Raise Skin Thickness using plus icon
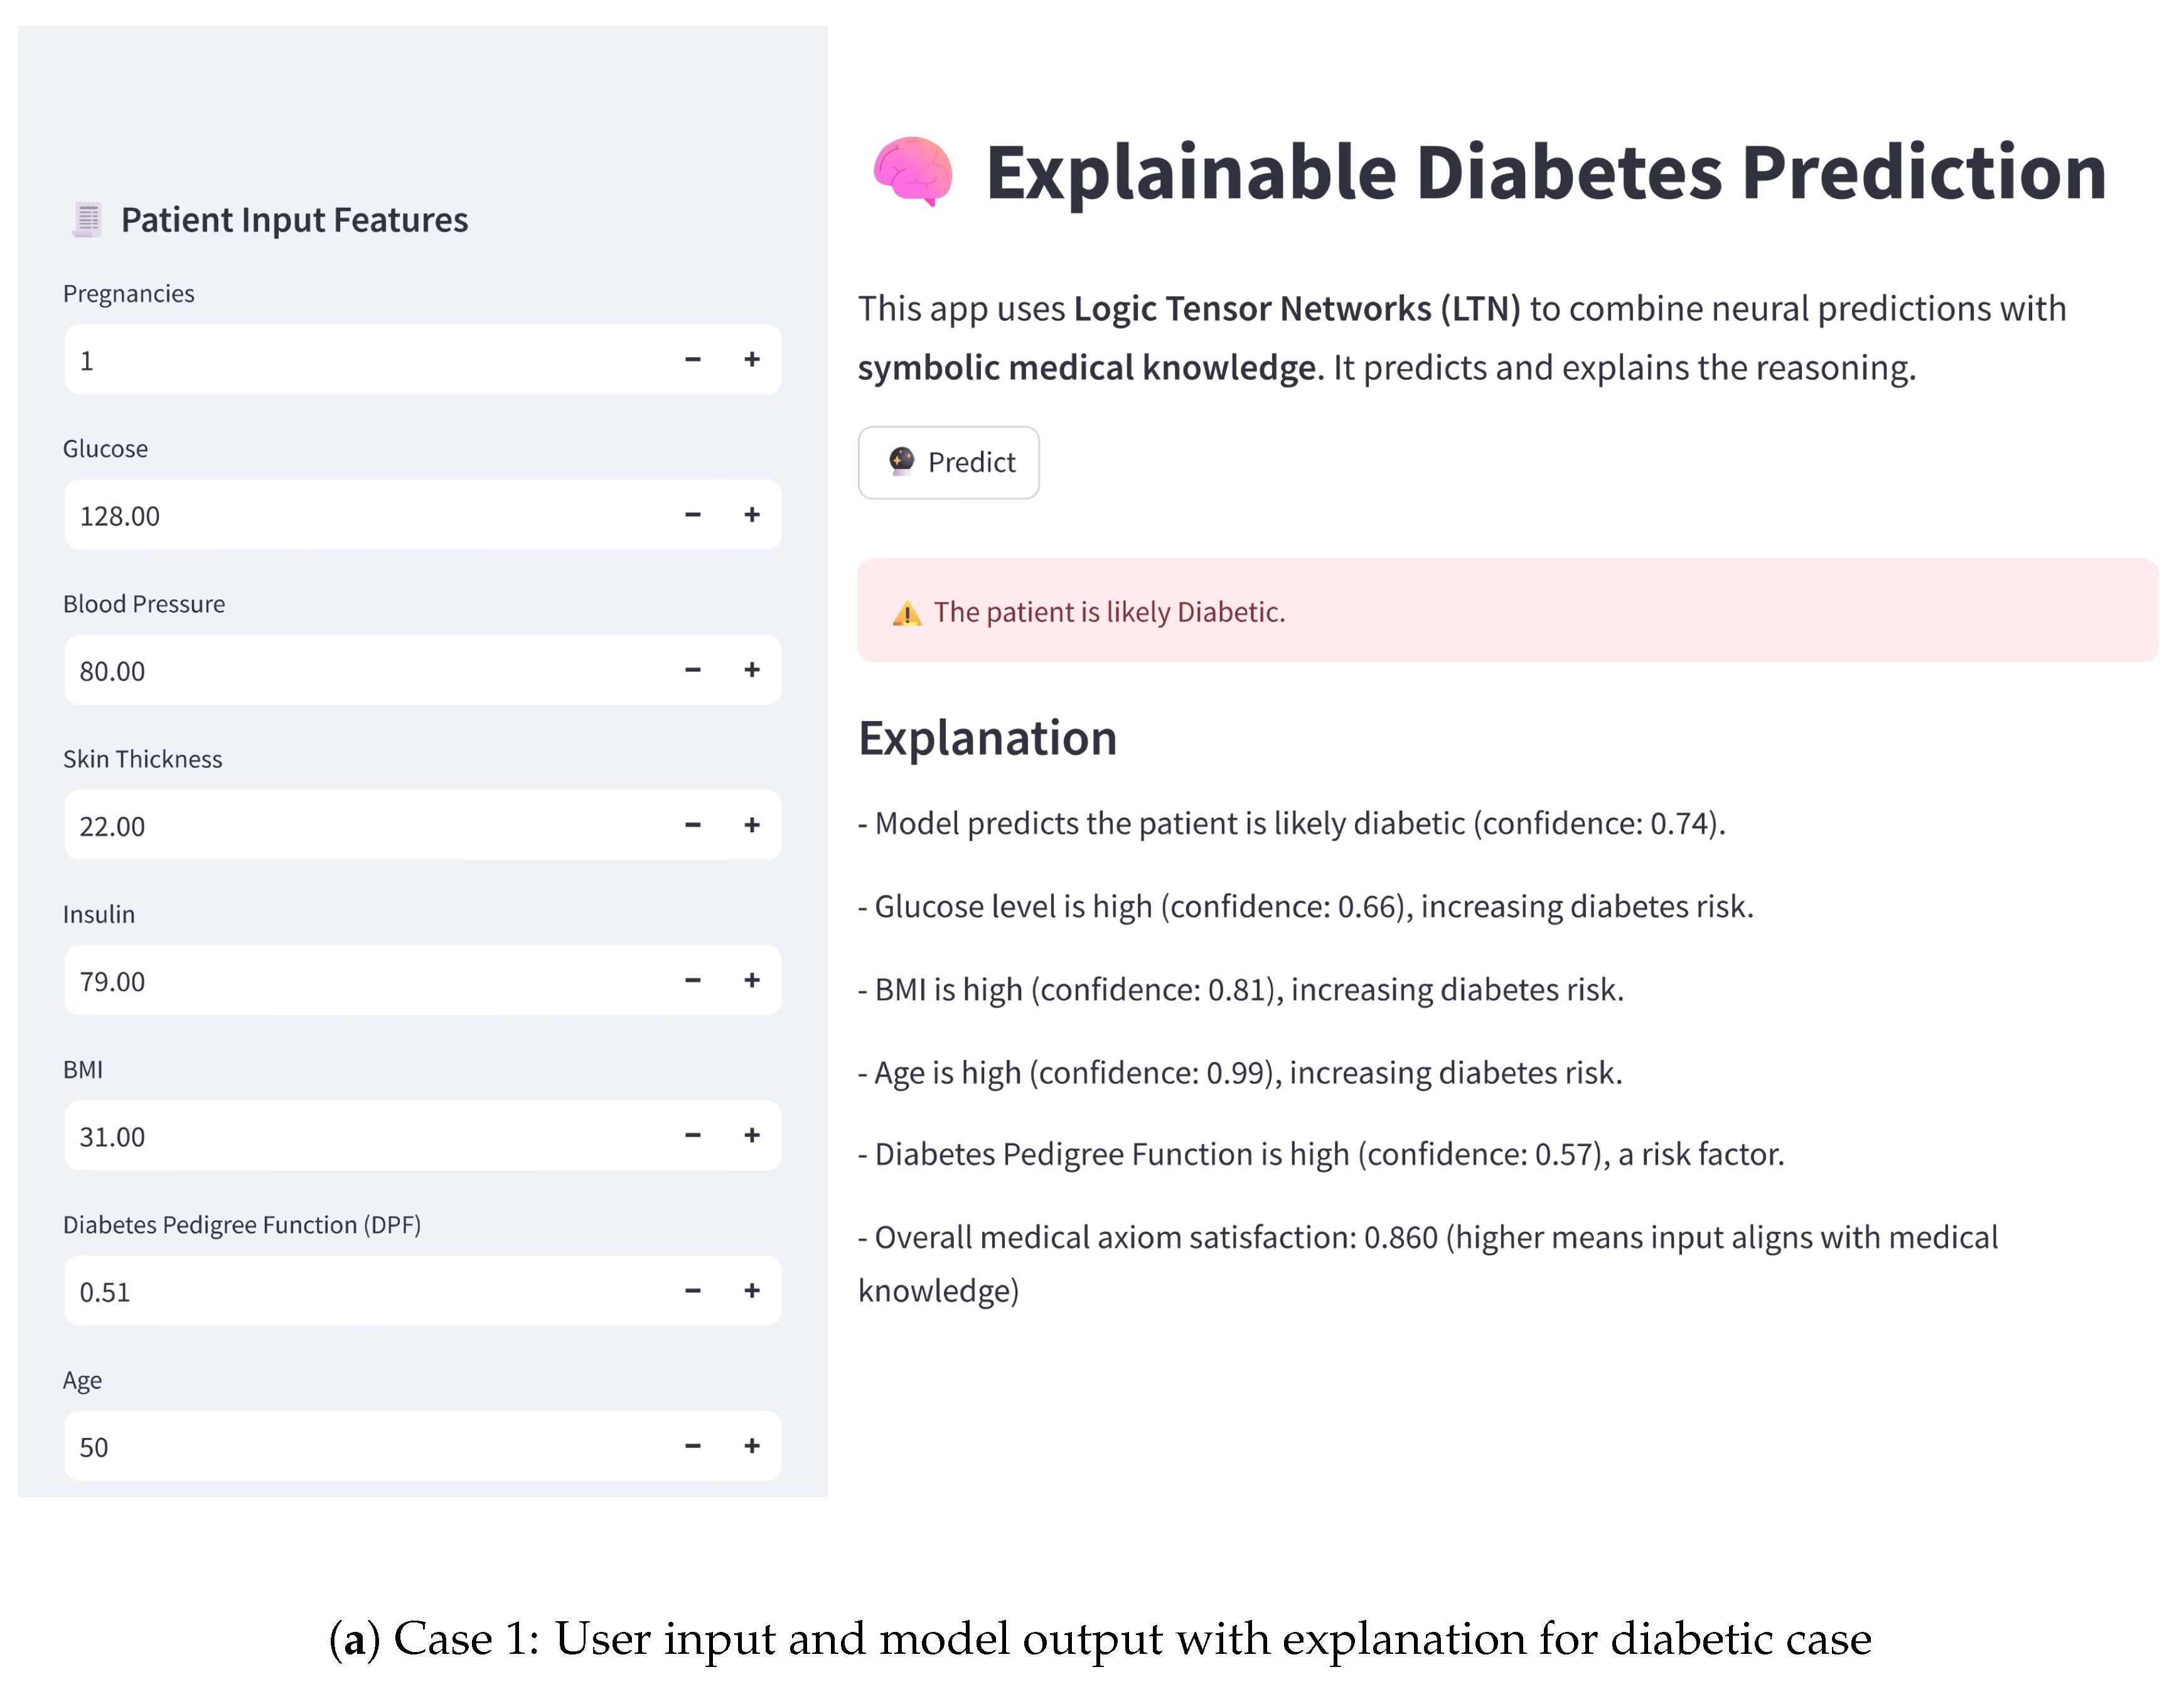Screen dimensions: 2184x1689 coord(752,825)
